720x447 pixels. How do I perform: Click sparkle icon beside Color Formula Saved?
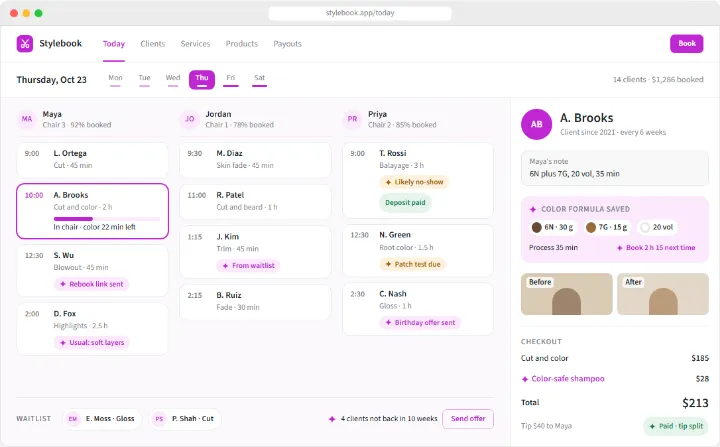533,209
